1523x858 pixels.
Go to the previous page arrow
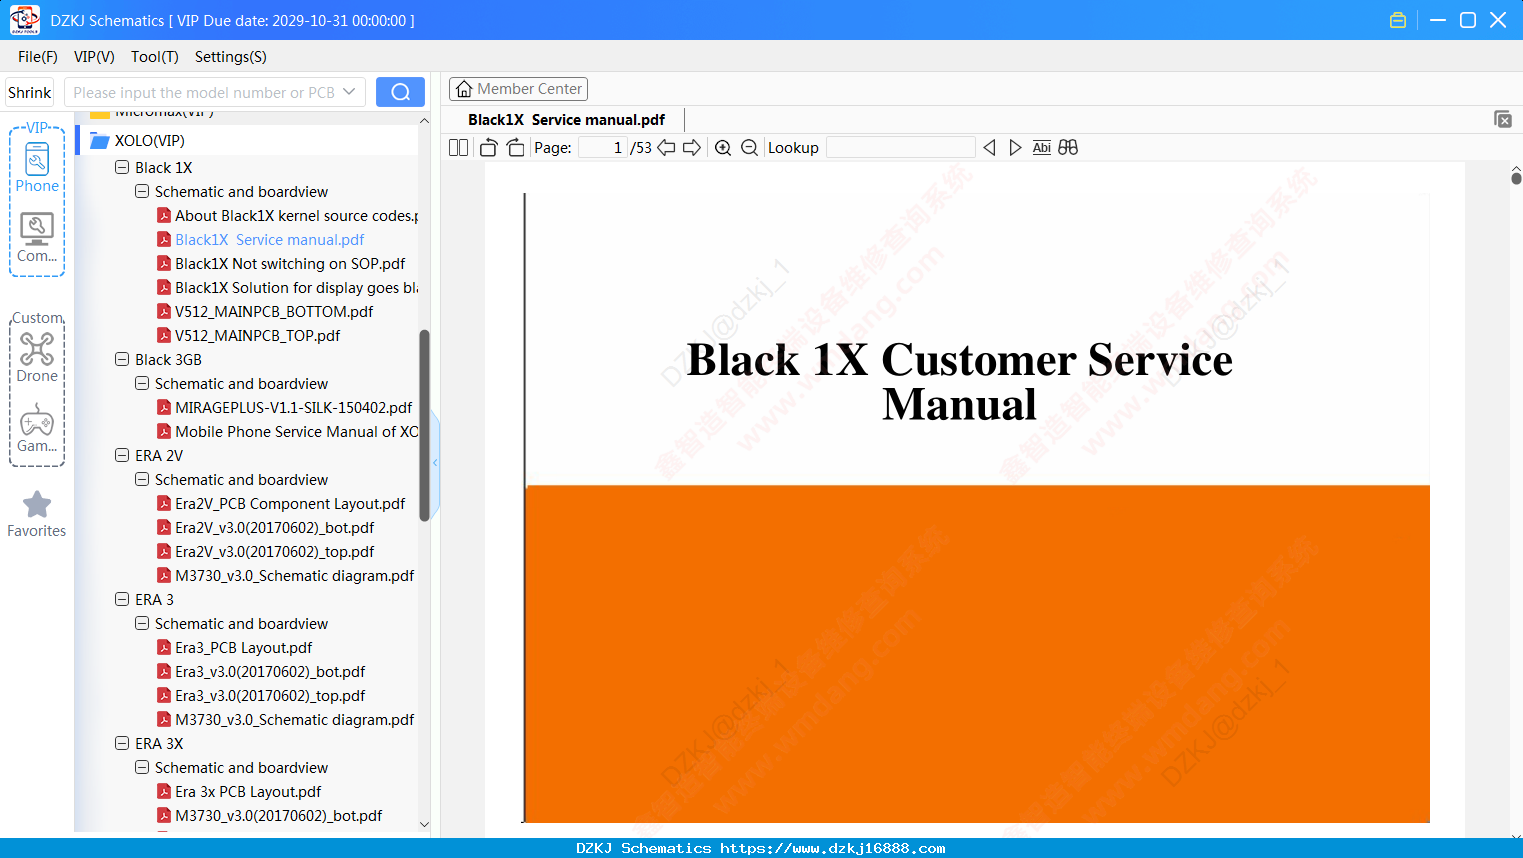tap(666, 148)
